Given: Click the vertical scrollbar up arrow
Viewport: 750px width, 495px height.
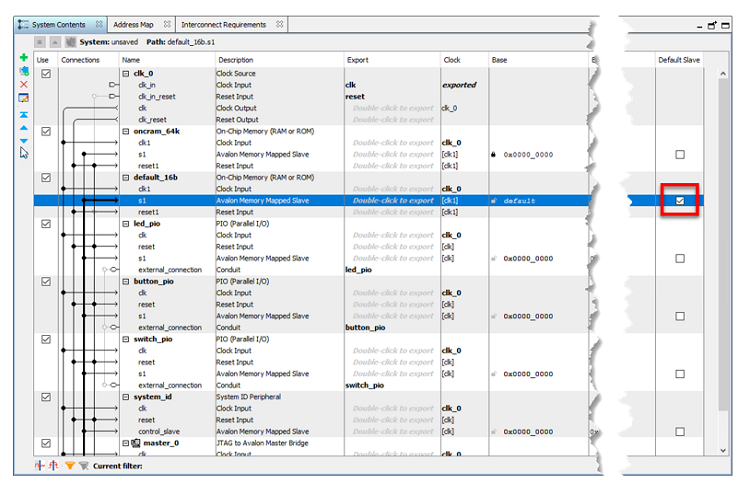Looking at the screenshot, I should click(723, 74).
